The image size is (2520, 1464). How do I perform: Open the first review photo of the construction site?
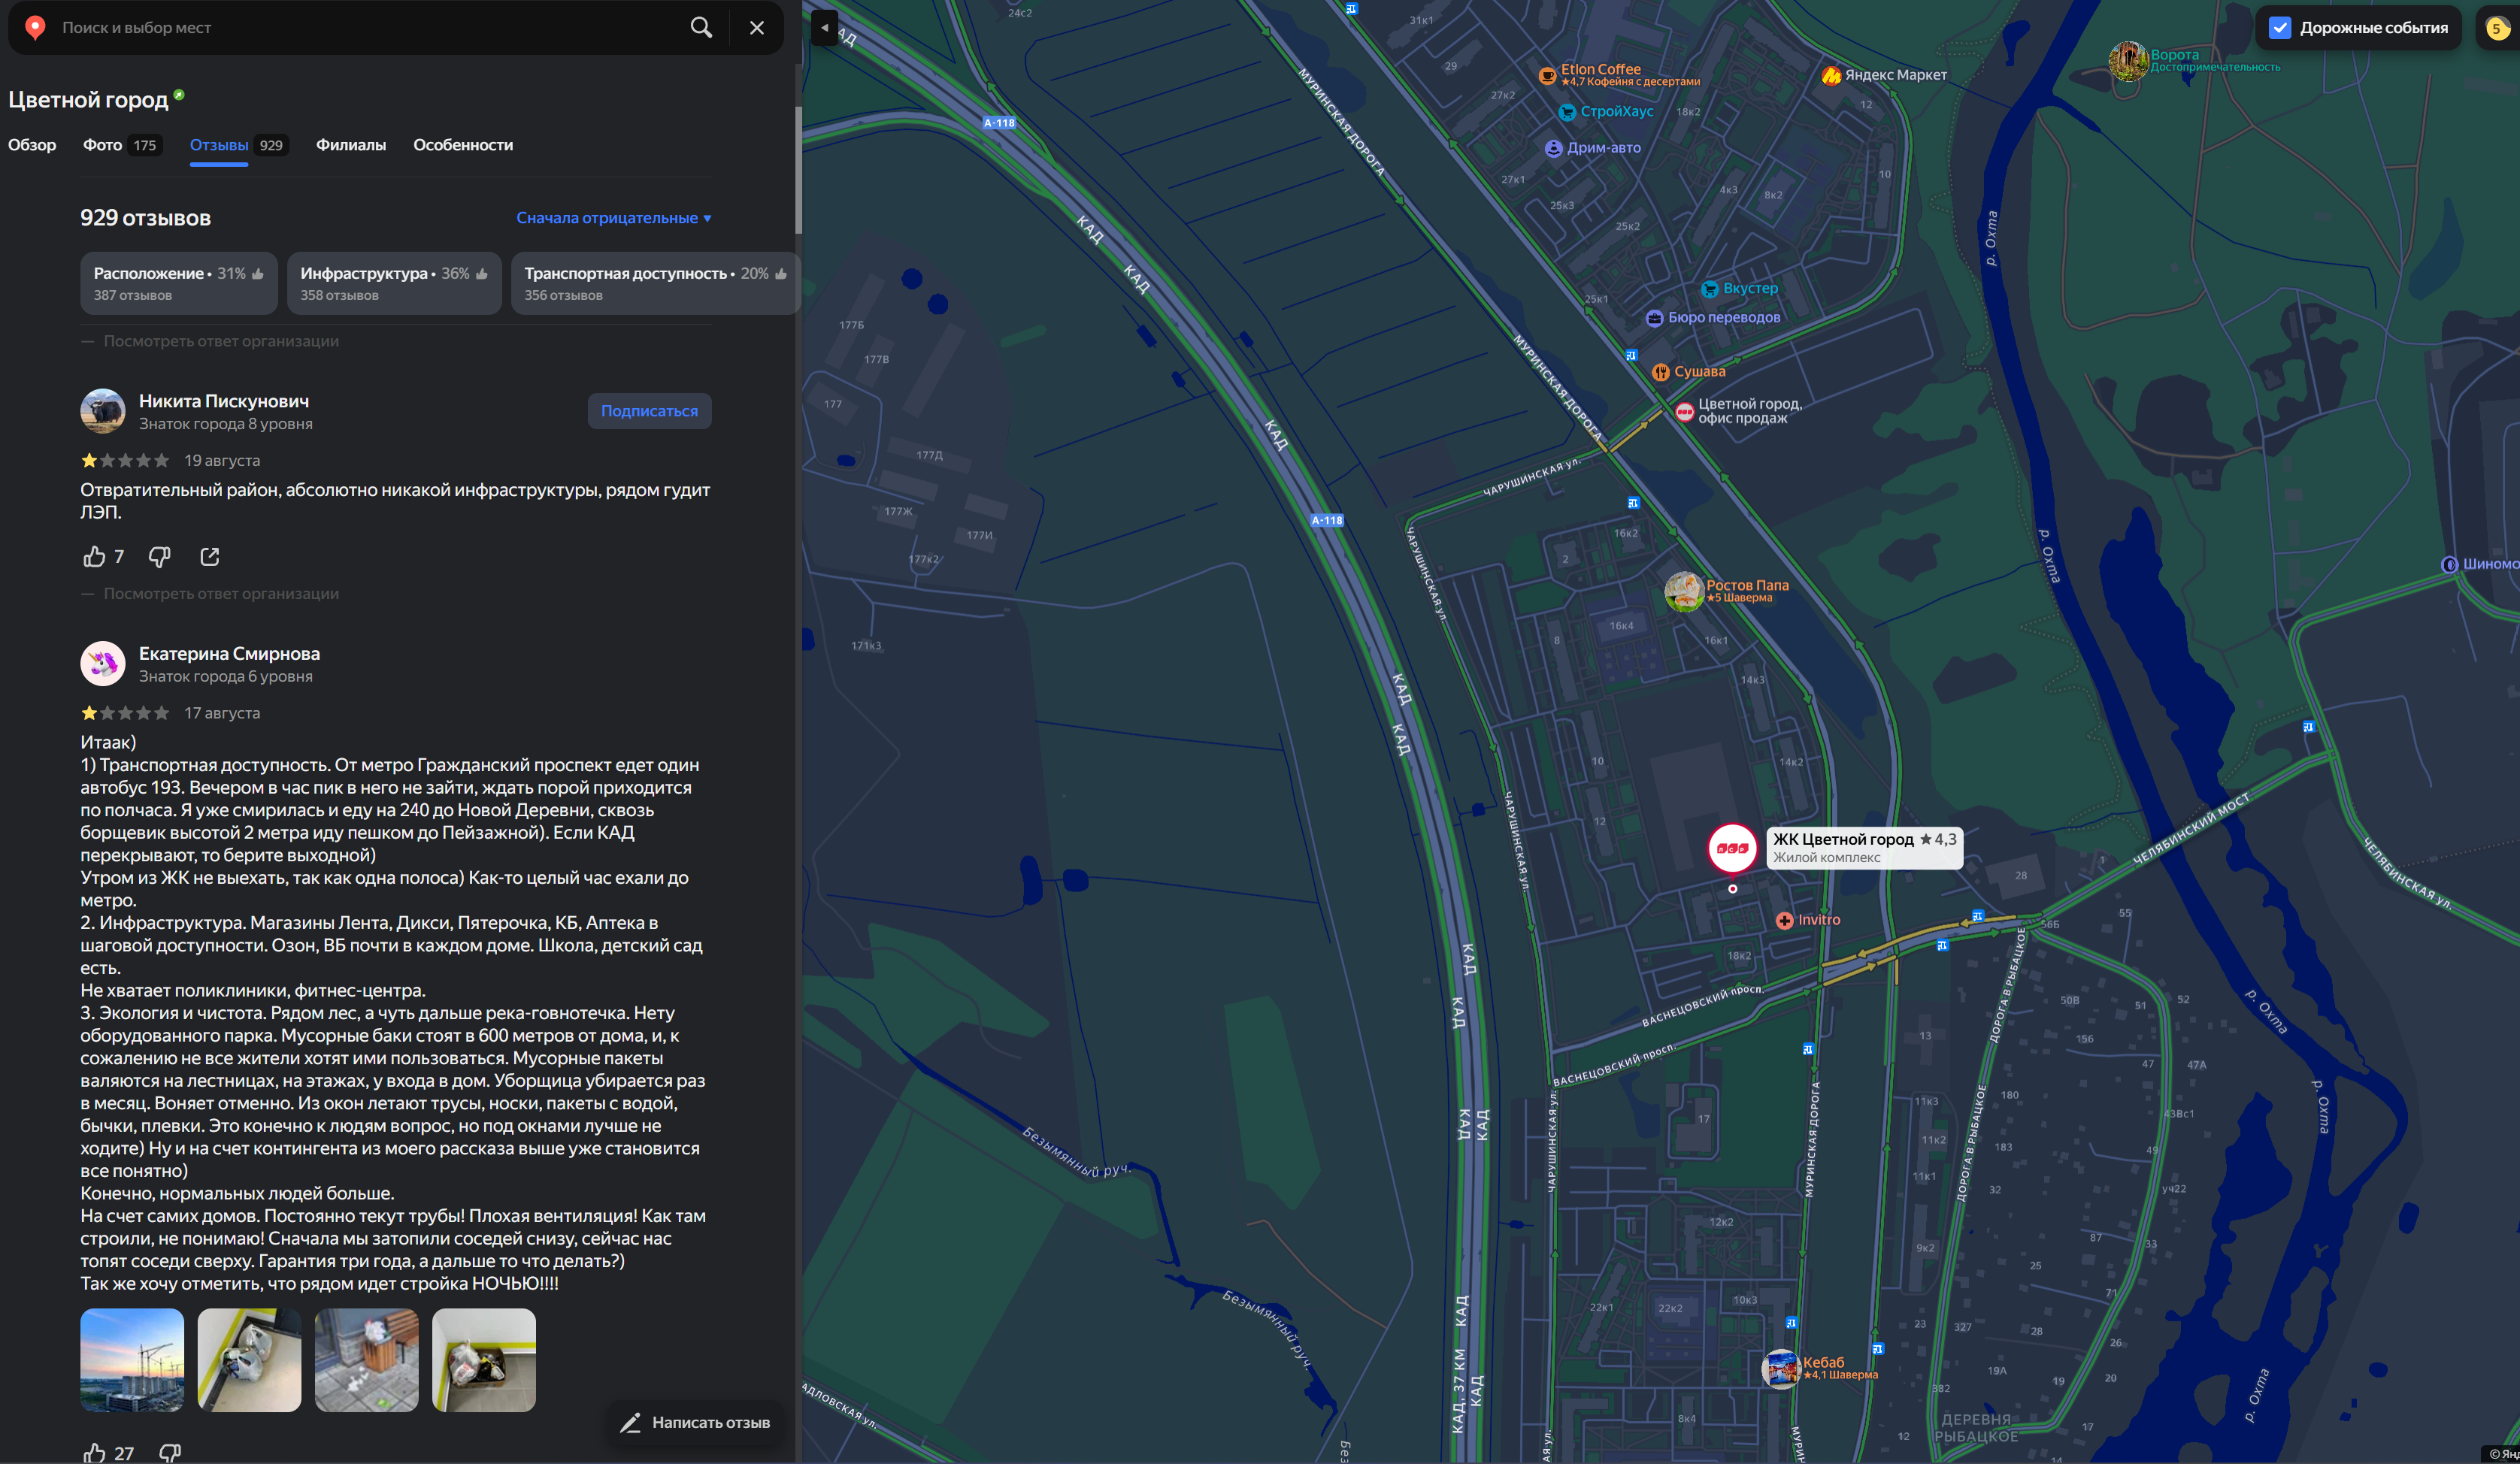(x=132, y=1360)
